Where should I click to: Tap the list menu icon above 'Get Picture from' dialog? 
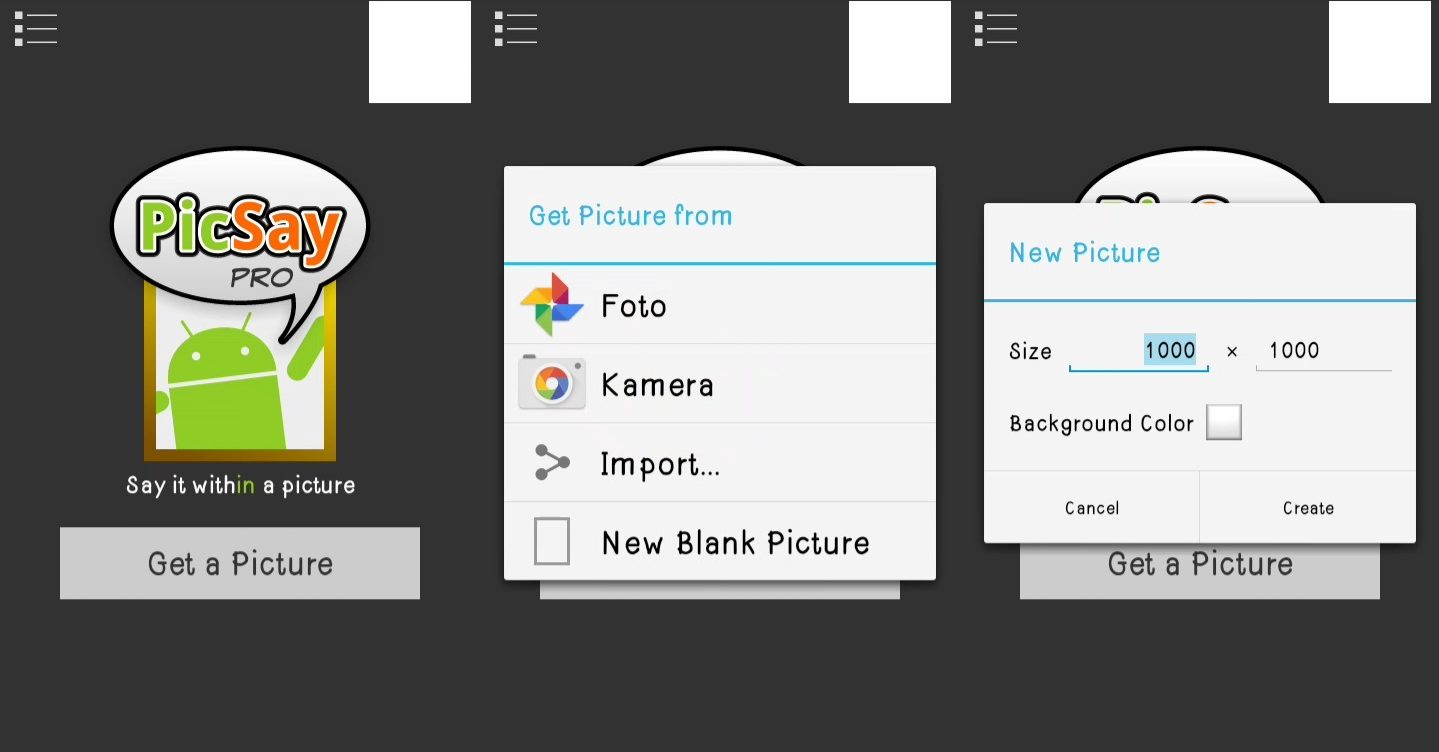click(x=516, y=29)
